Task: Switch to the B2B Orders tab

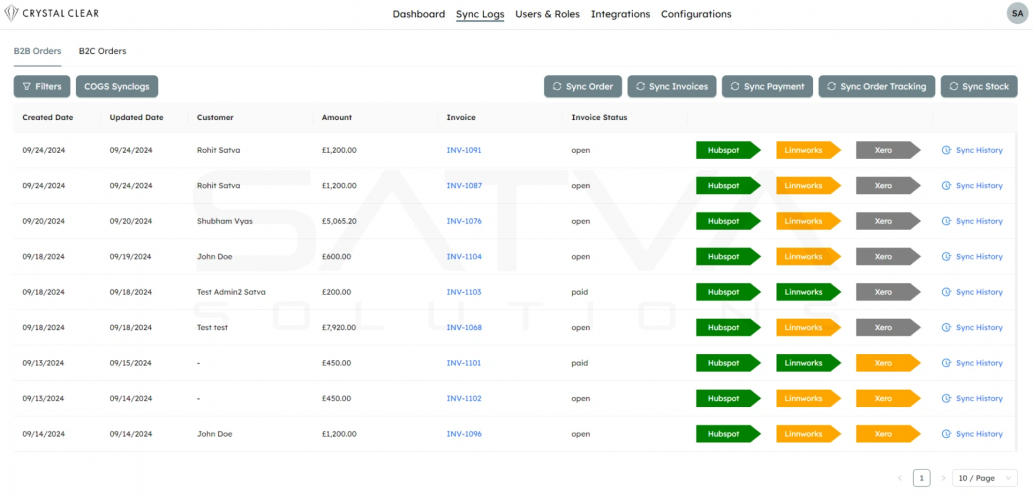Action: tap(38, 51)
